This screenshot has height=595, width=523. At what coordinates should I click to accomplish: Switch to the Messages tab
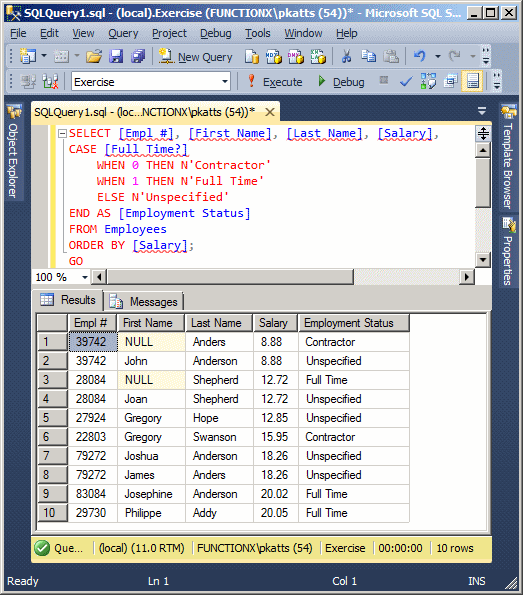143,302
